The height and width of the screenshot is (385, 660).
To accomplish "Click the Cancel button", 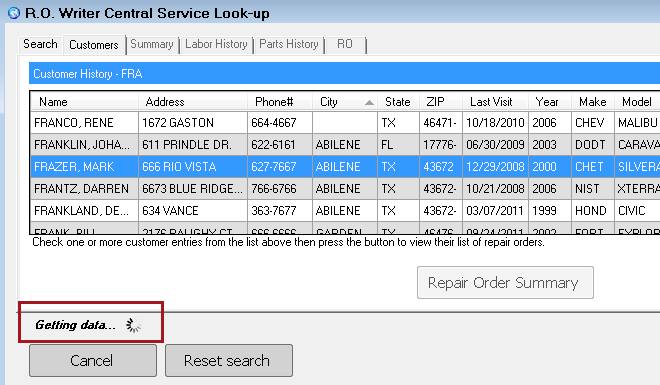I will (x=93, y=361).
